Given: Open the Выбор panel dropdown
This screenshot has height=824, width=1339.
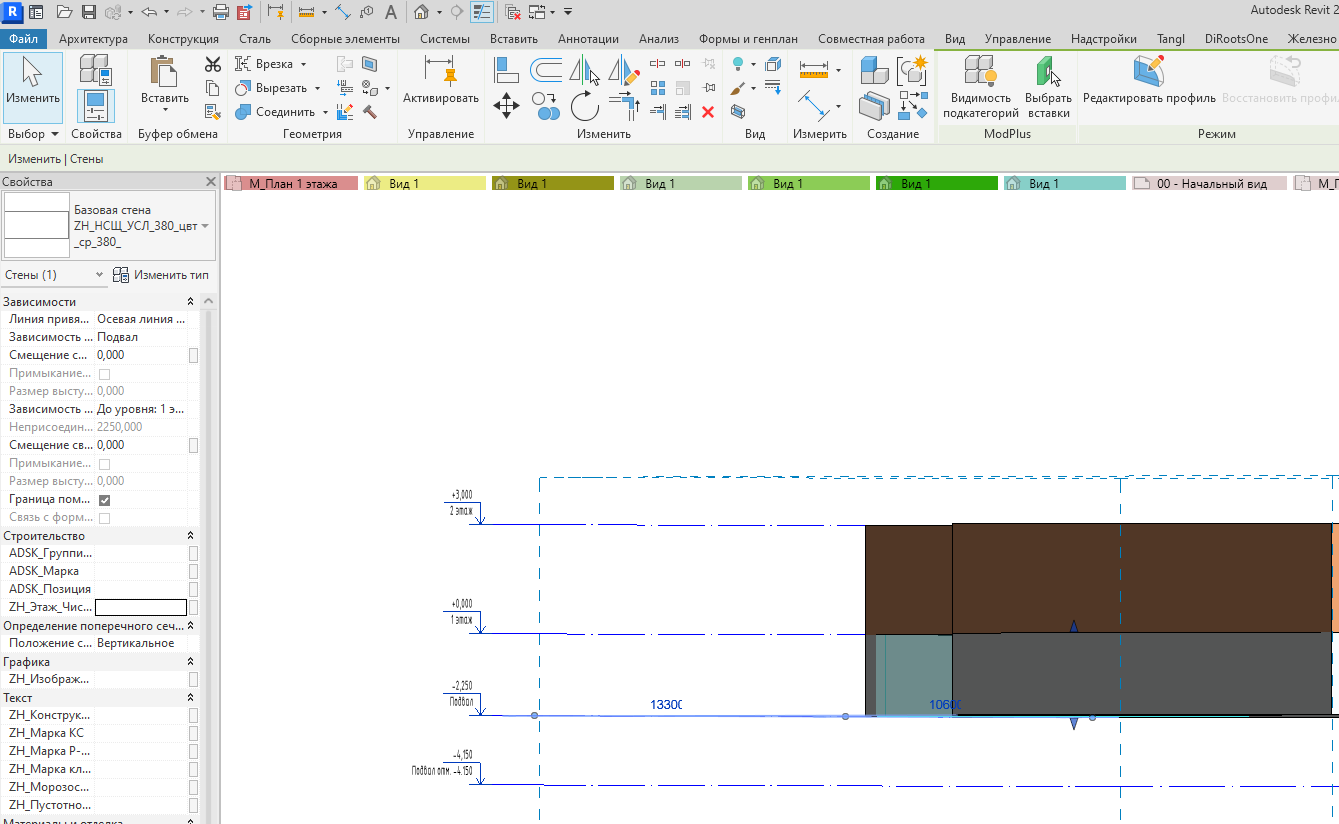Looking at the screenshot, I should (33, 133).
